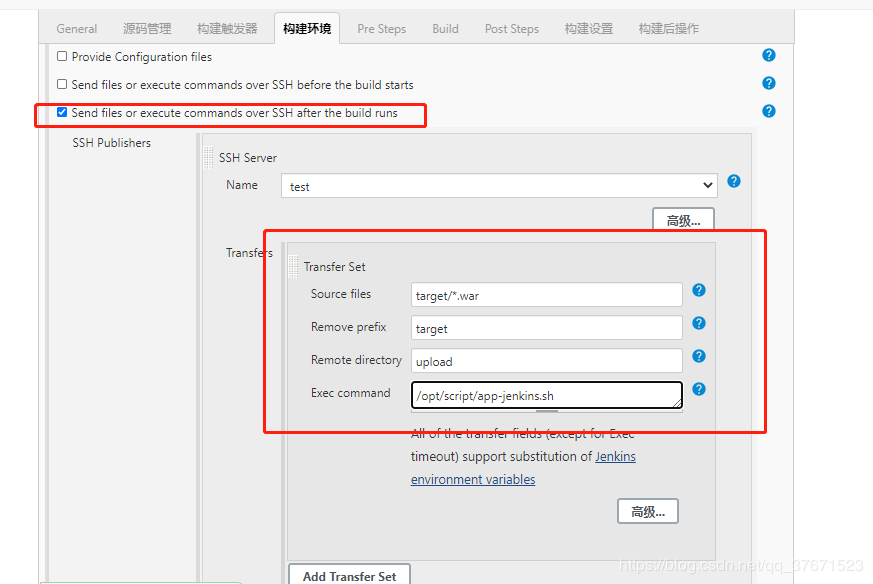Click the upper 高级 button
The width and height of the screenshot is (873, 584).
[x=682, y=220]
